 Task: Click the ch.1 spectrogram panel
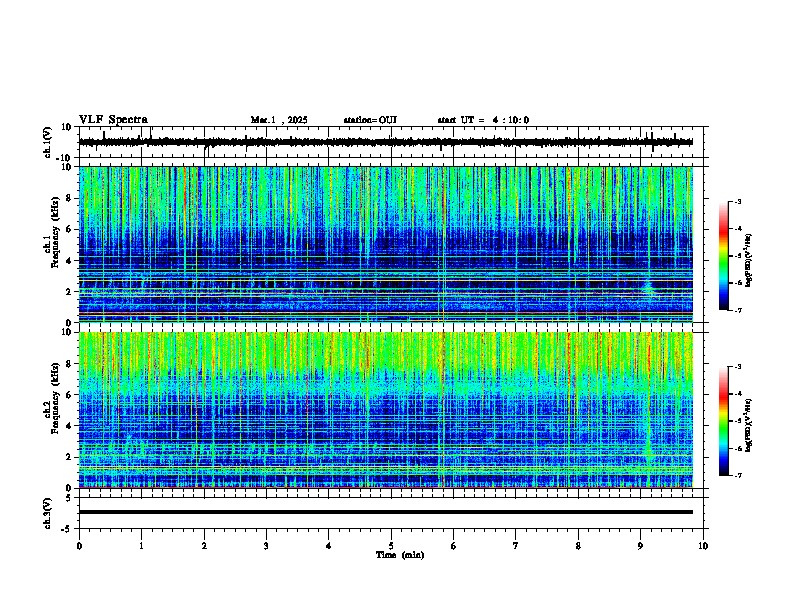[385, 244]
